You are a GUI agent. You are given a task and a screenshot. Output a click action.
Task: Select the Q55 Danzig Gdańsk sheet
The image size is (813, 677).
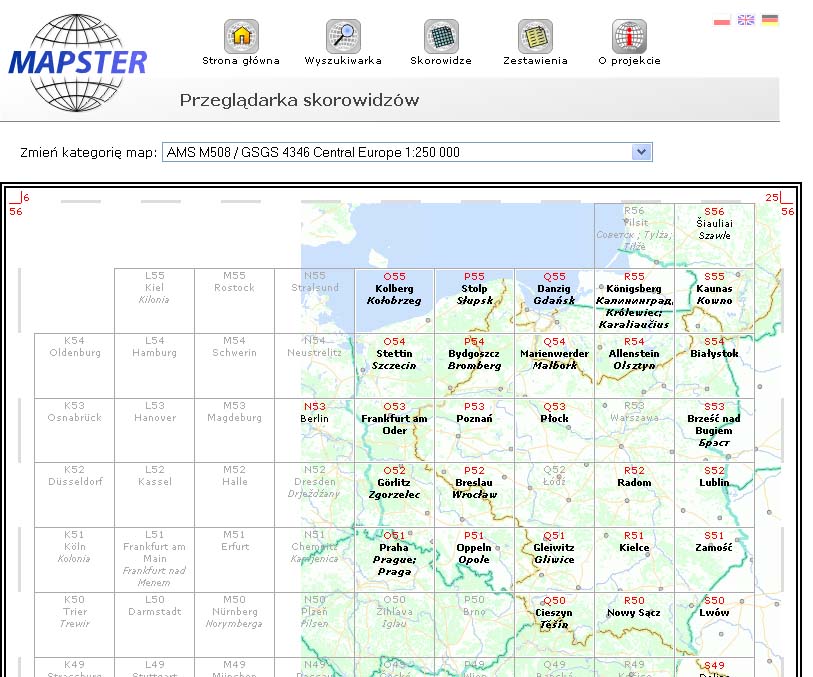coord(554,301)
